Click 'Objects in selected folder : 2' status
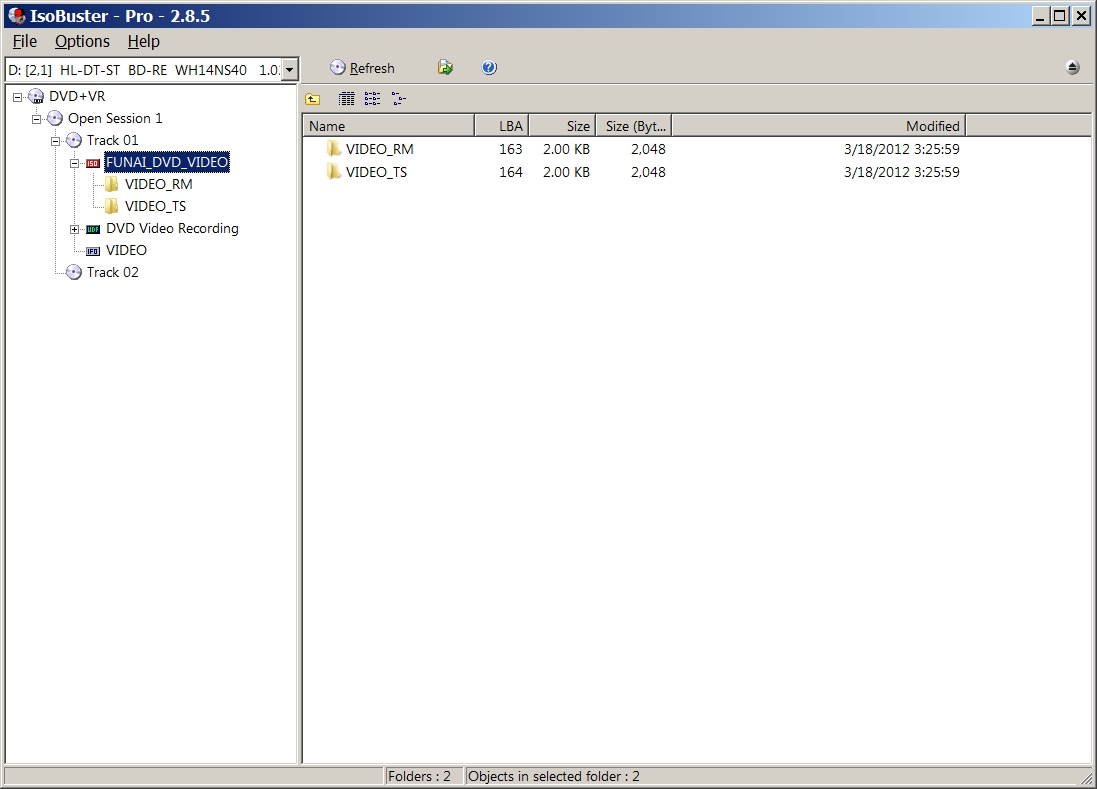Screen dimensions: 1097x789 click(553, 776)
